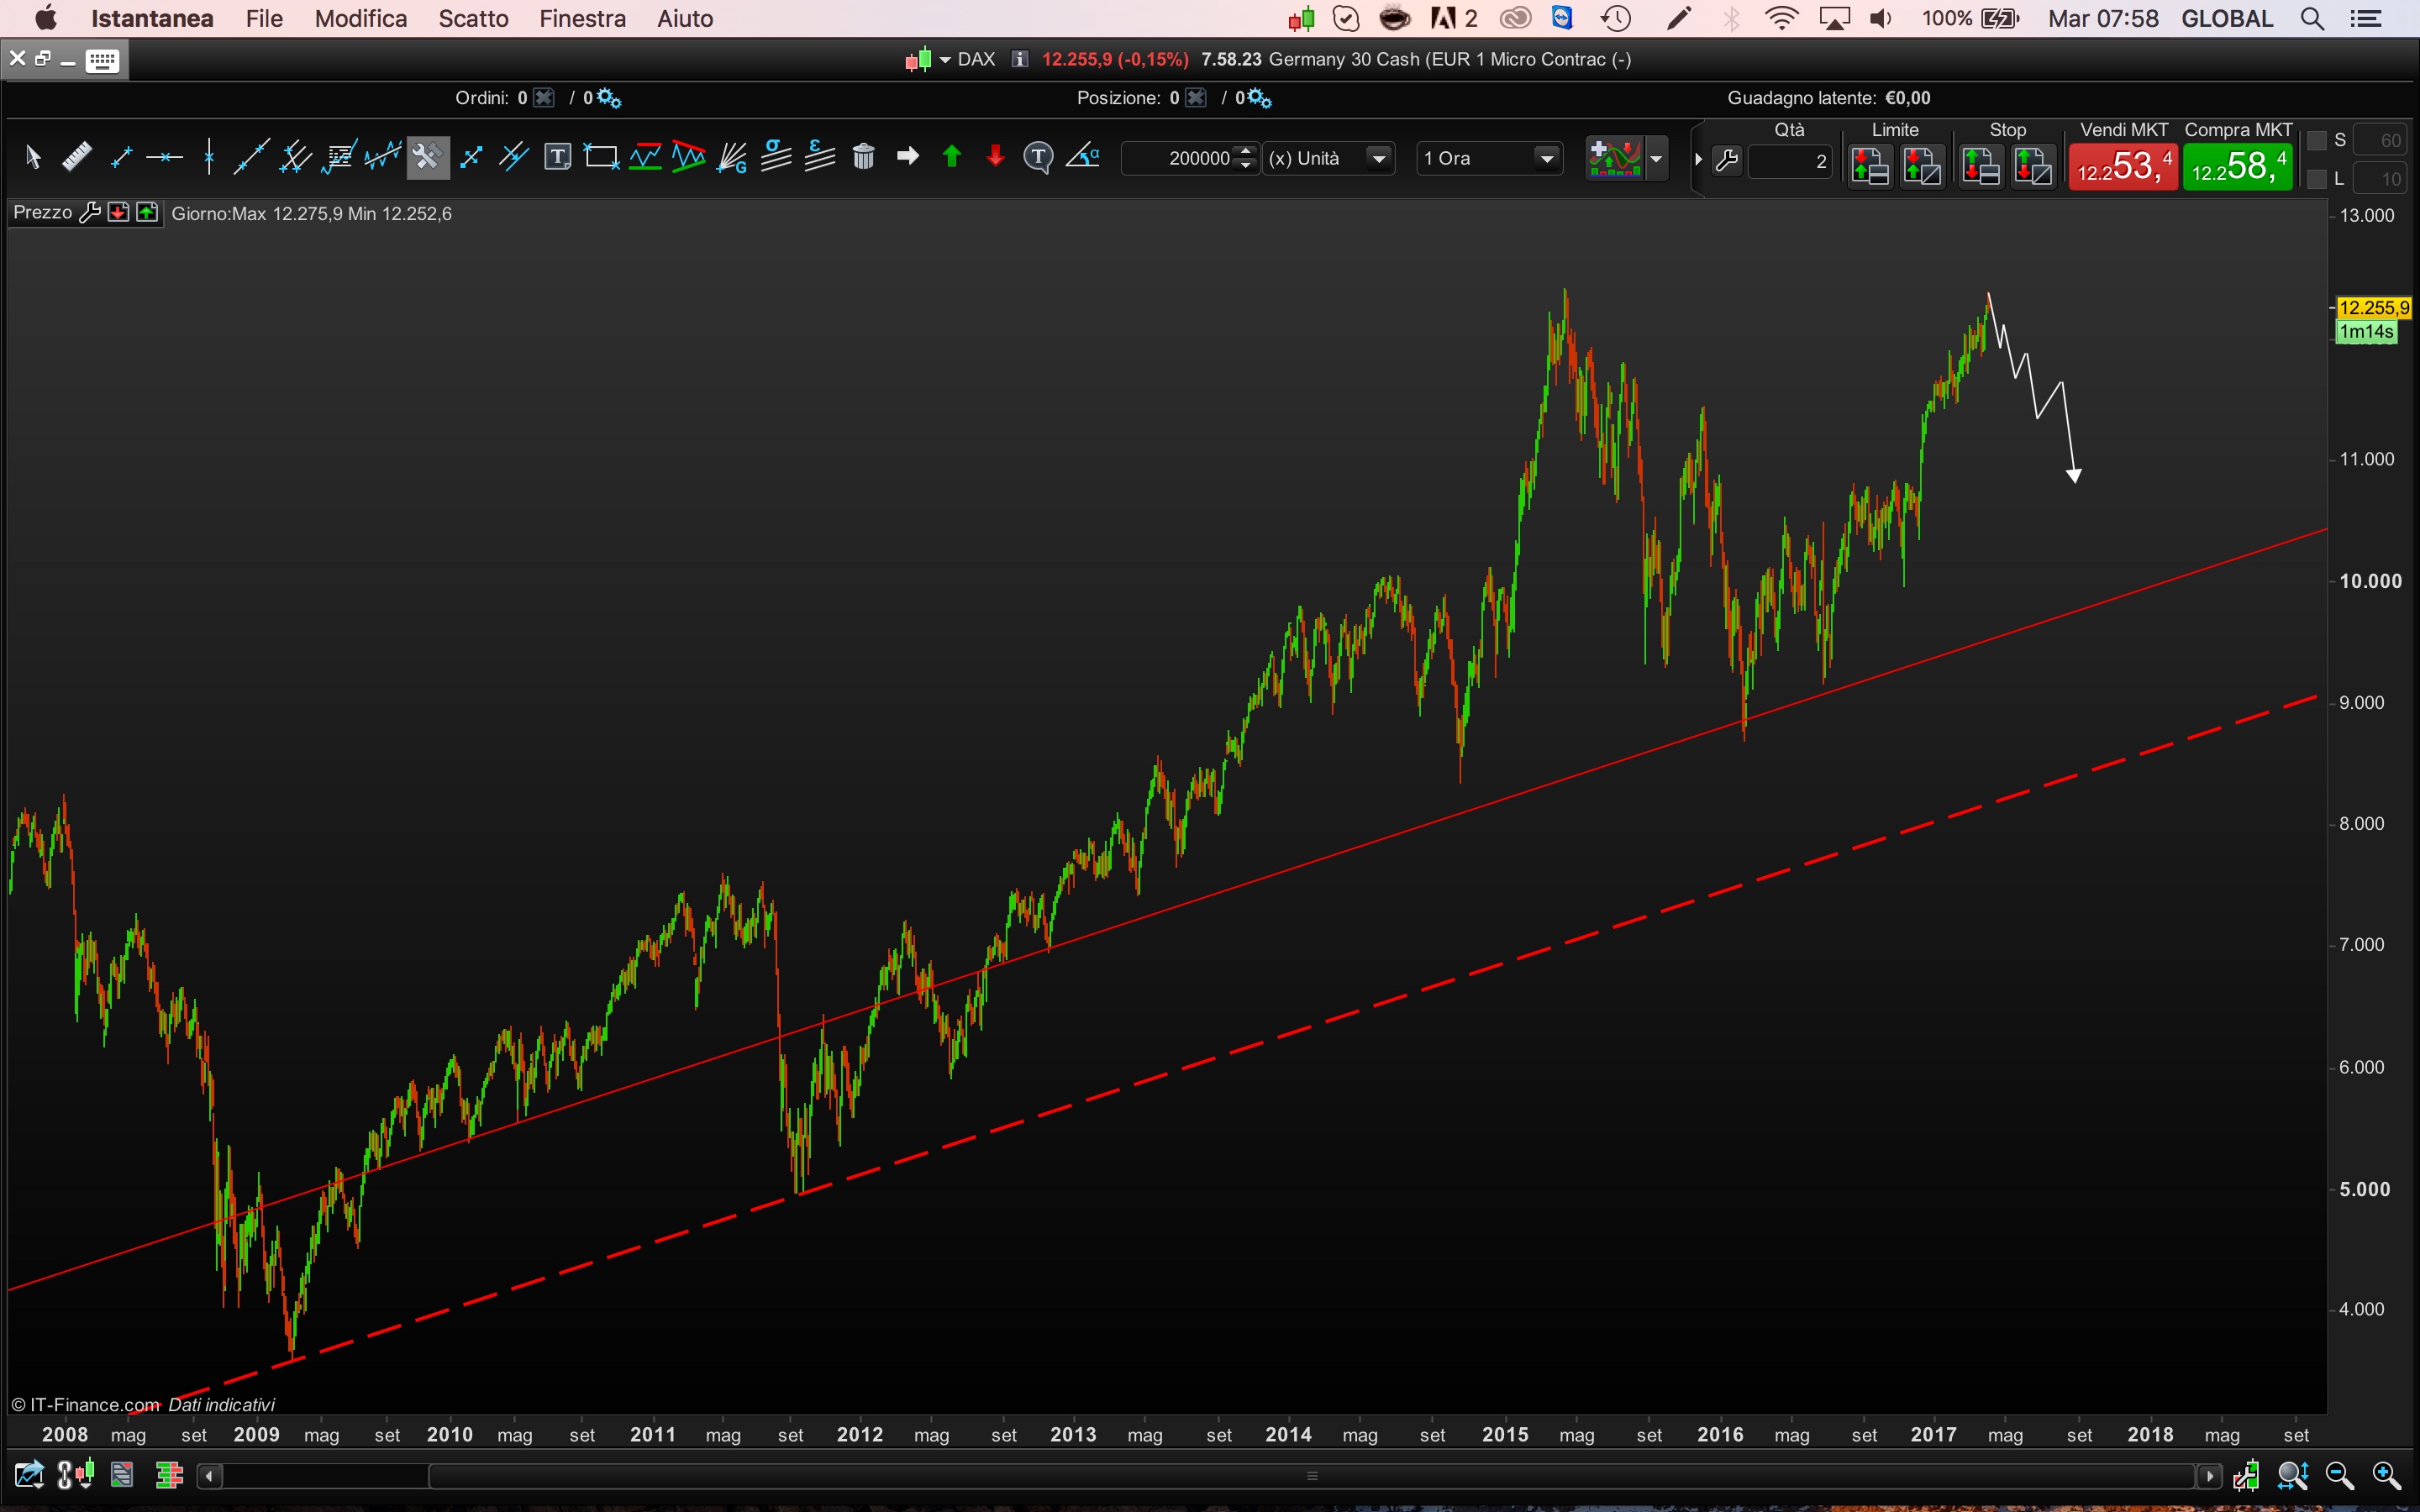Image resolution: width=2420 pixels, height=1512 pixels.
Task: Select the rectangle drawing tool
Action: coord(601,157)
